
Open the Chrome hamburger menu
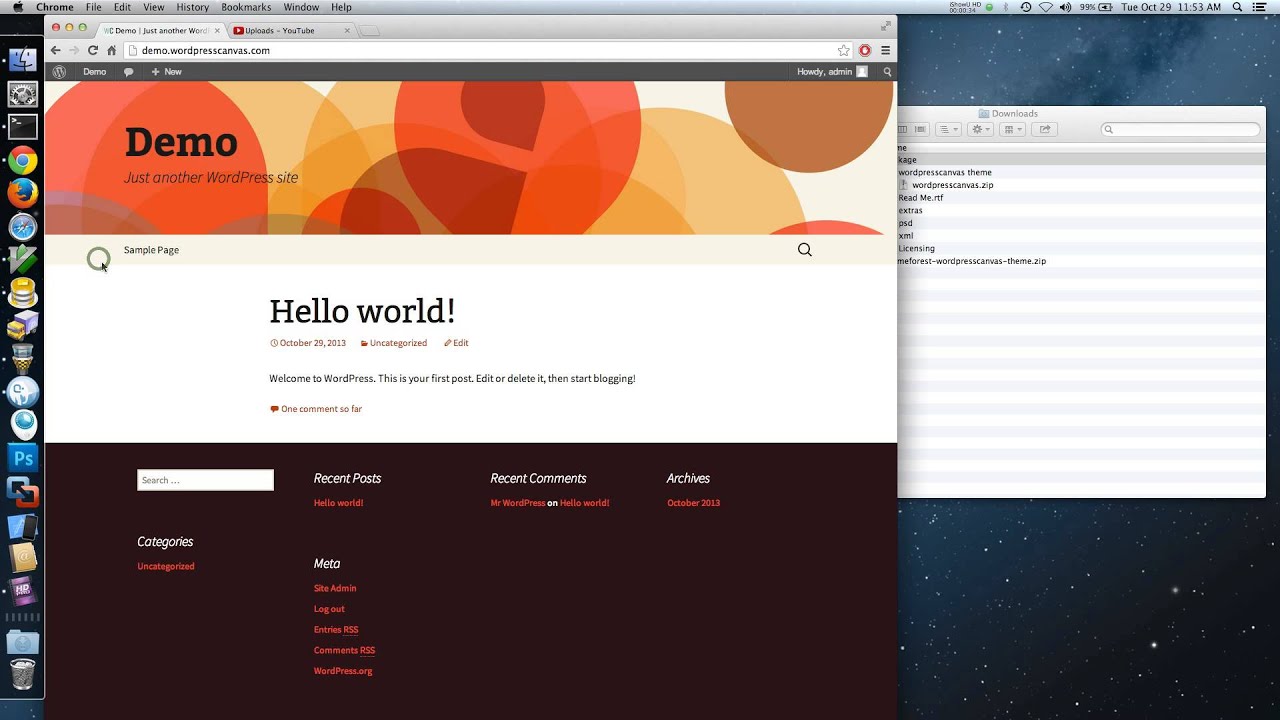885,50
